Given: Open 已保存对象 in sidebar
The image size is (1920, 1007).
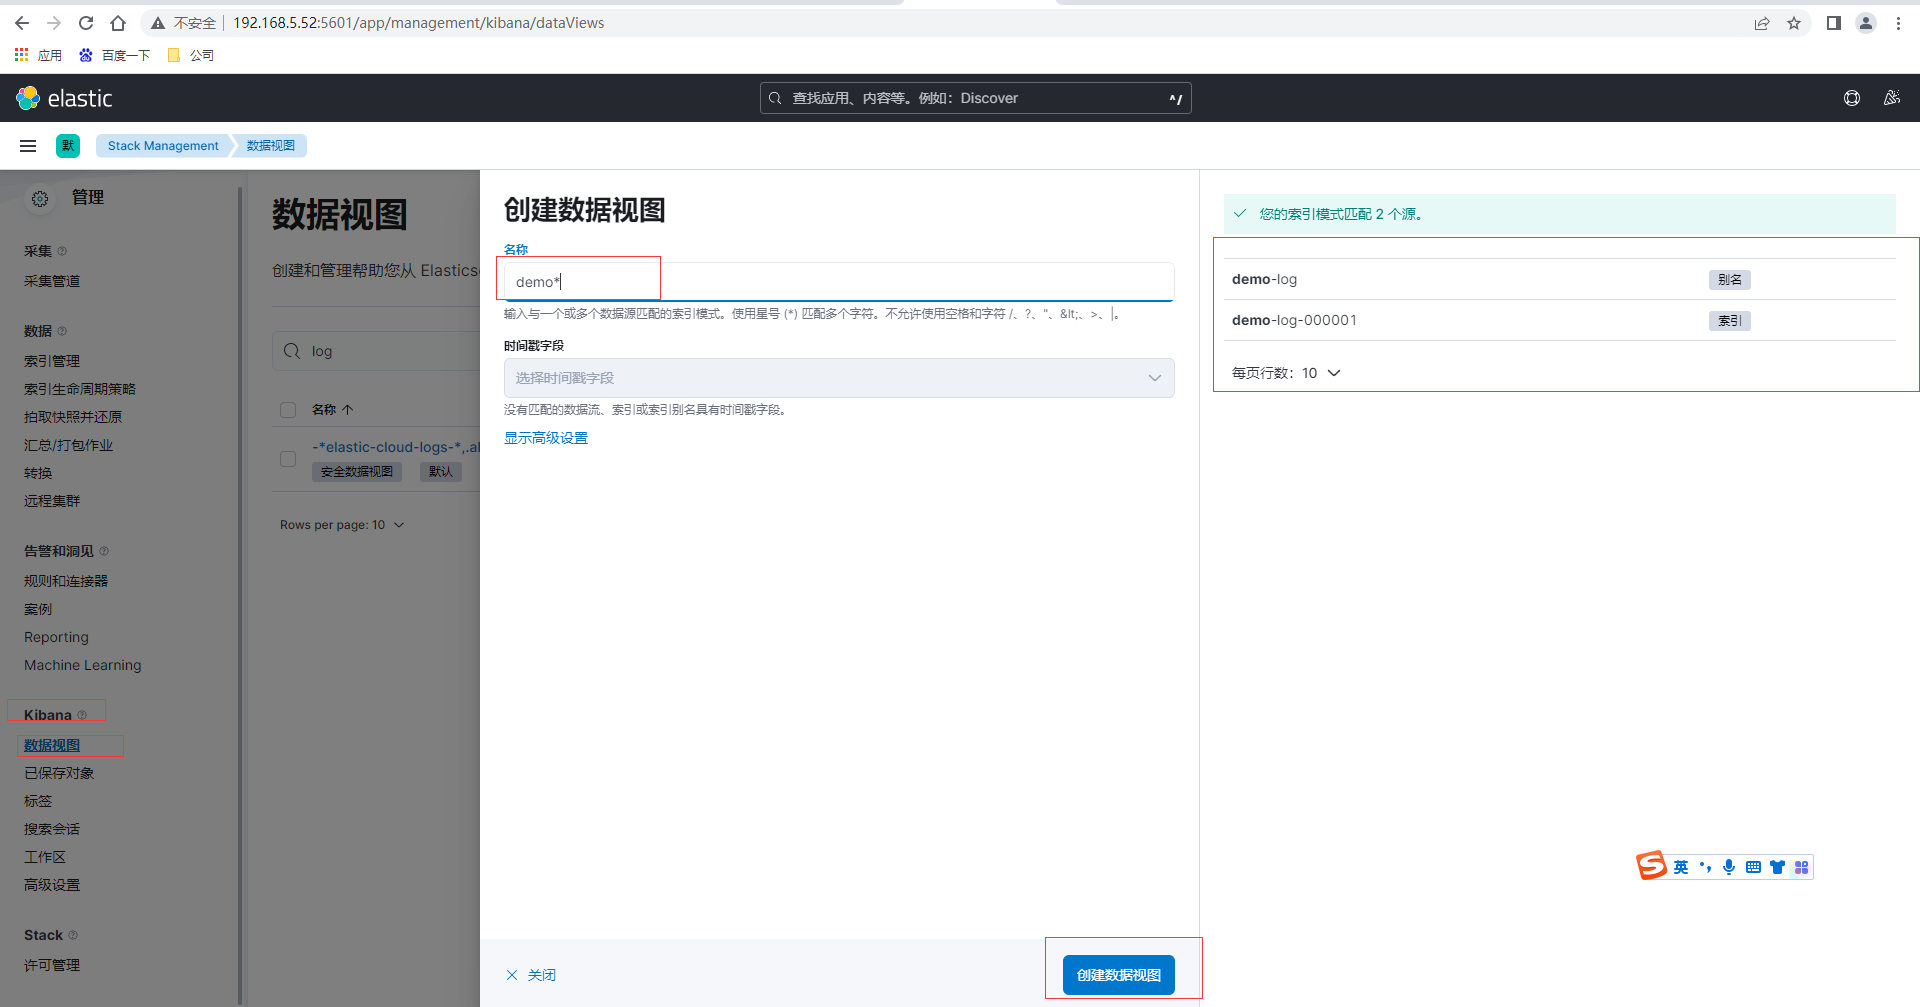Looking at the screenshot, I should [59, 773].
